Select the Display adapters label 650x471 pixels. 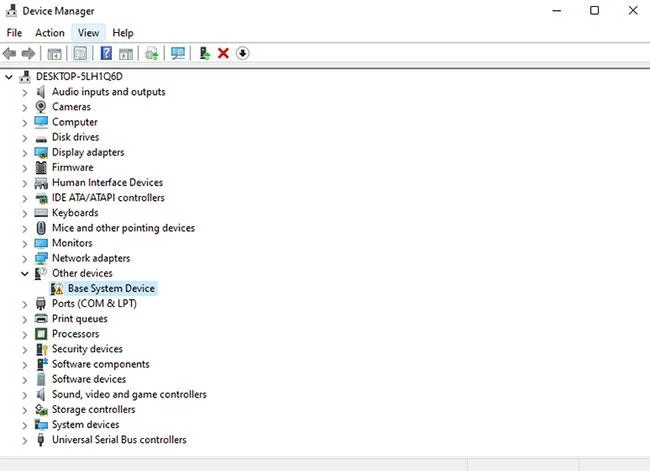click(88, 153)
